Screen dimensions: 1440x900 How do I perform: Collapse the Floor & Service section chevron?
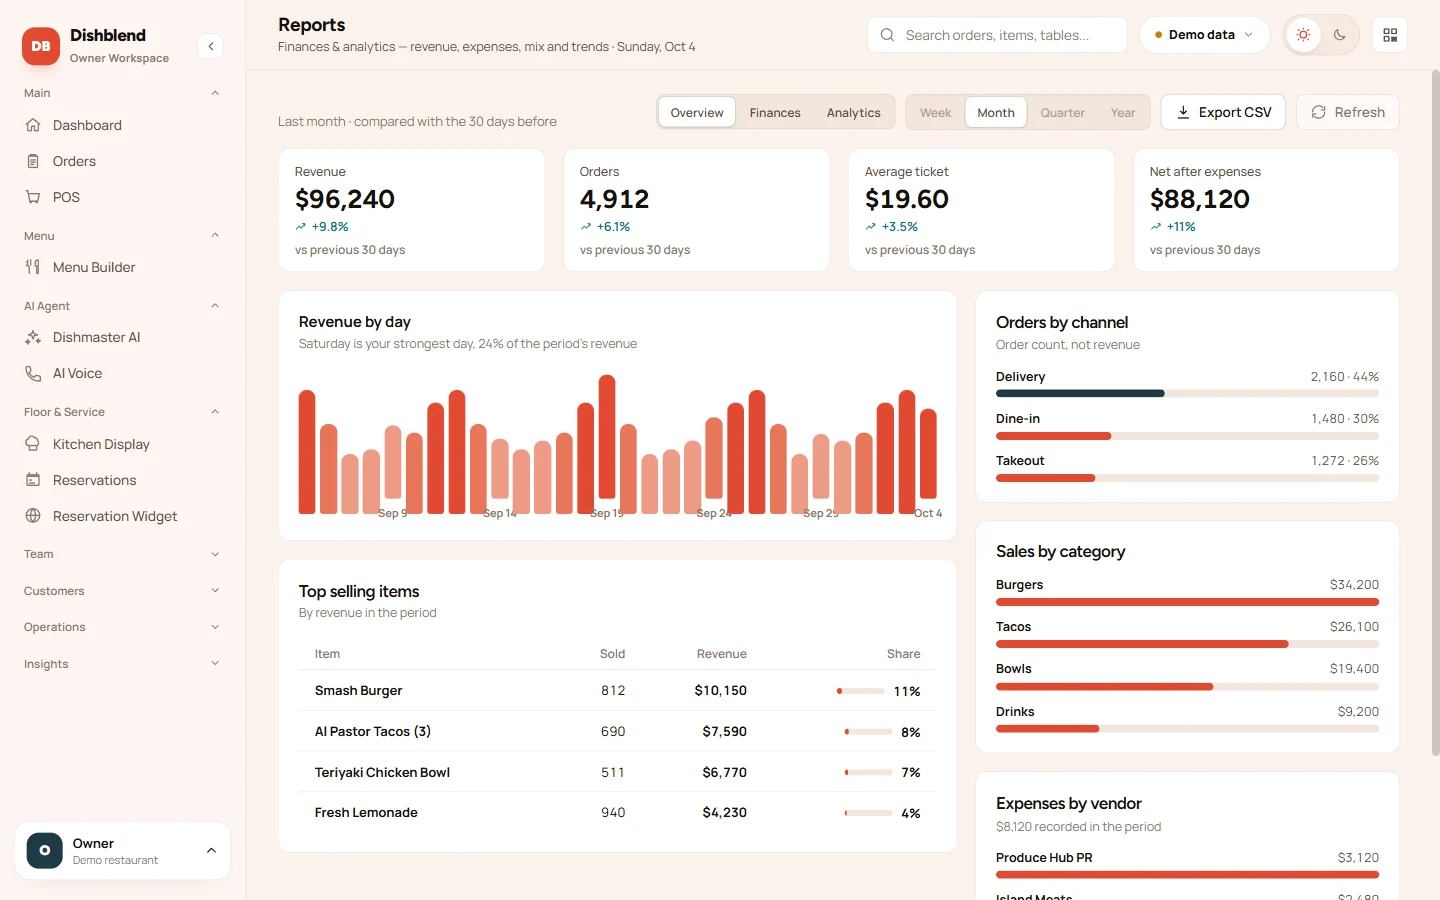pyautogui.click(x=215, y=412)
